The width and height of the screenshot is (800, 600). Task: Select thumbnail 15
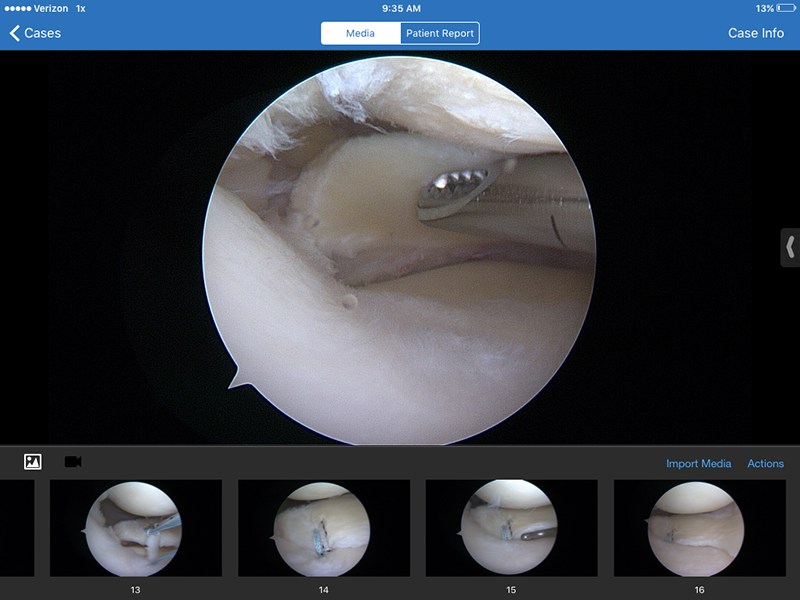click(x=512, y=528)
